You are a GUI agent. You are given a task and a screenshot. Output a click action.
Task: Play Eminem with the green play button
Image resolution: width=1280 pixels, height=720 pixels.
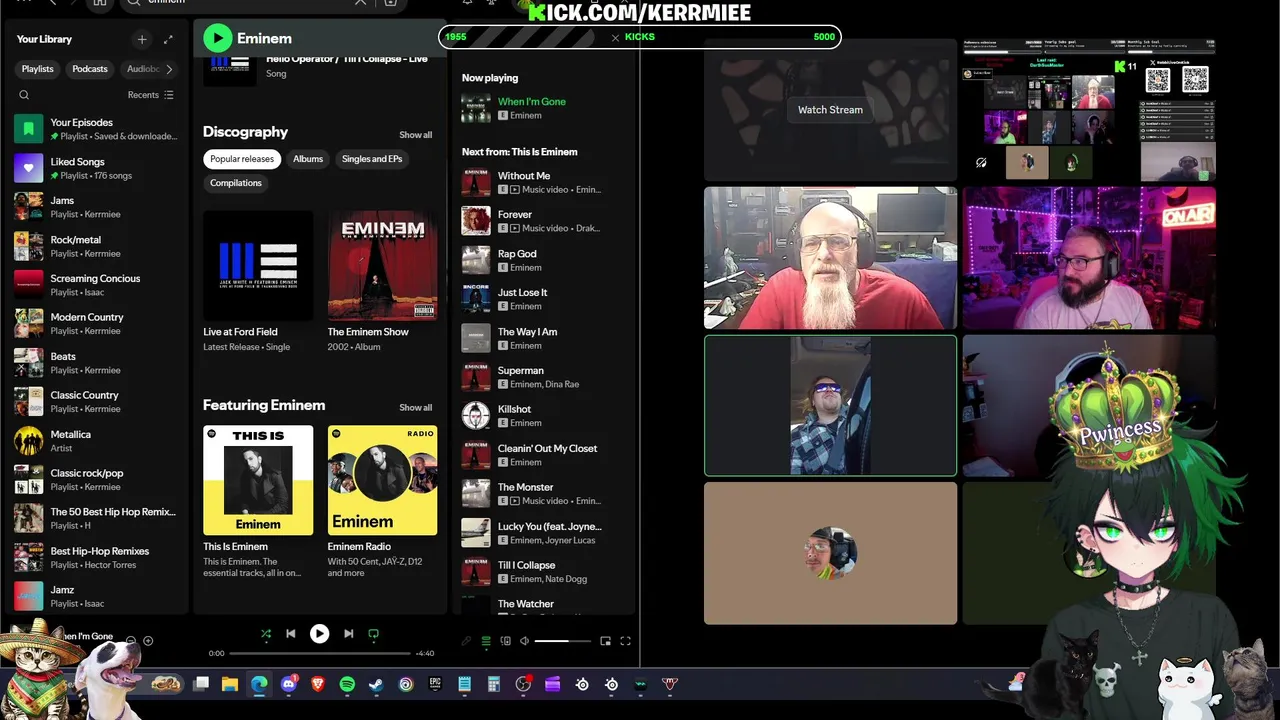pos(217,38)
